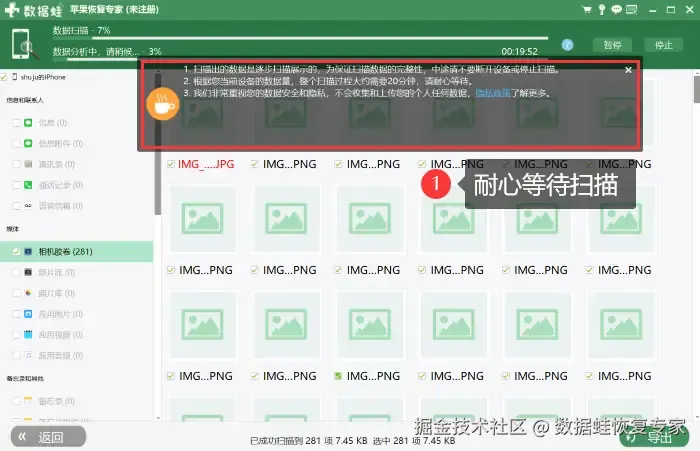700x451 pixels.
Task: Select the 照片库 (0) category label
Action: pyautogui.click(x=57, y=293)
